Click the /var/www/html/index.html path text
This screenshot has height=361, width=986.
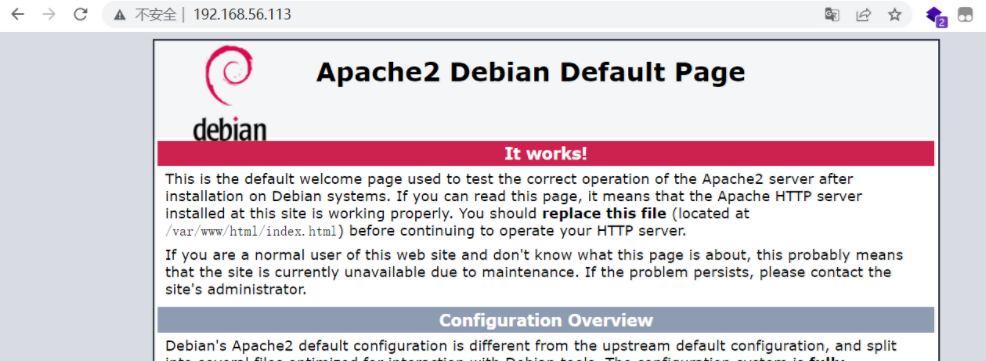[252, 231]
